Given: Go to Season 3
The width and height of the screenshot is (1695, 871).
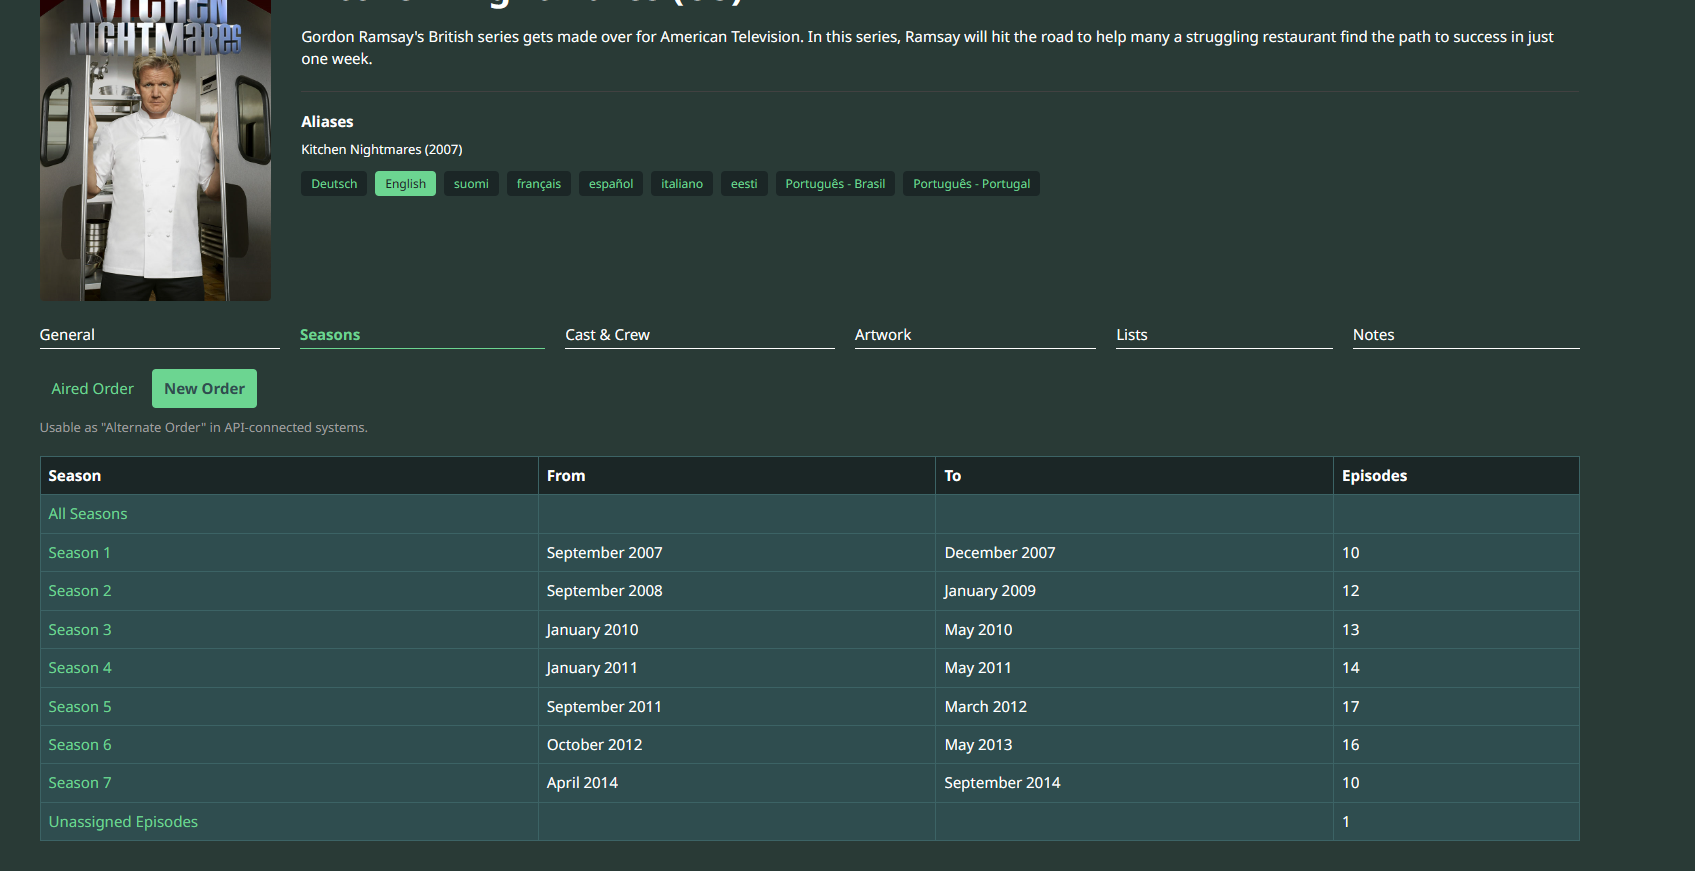Looking at the screenshot, I should (x=80, y=630).
